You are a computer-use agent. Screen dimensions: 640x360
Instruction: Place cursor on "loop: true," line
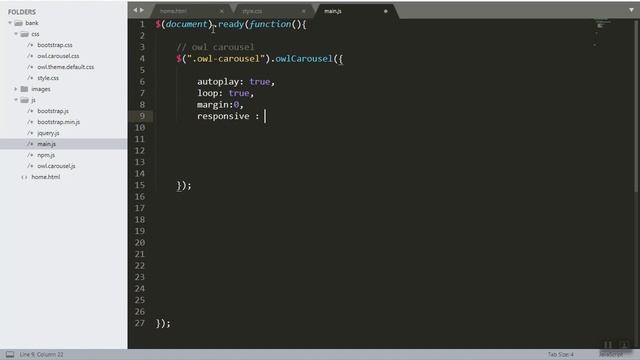[225, 93]
